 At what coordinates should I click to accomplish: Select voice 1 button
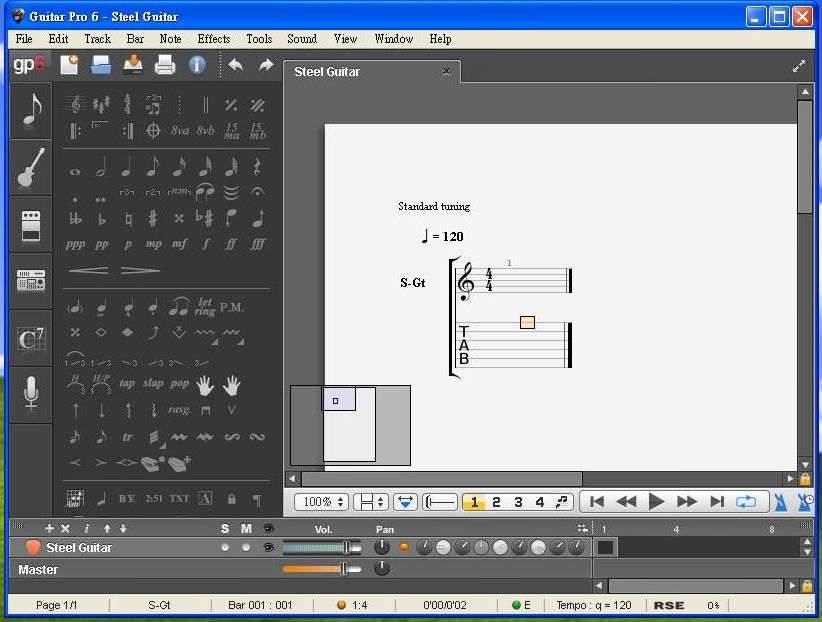(x=474, y=502)
